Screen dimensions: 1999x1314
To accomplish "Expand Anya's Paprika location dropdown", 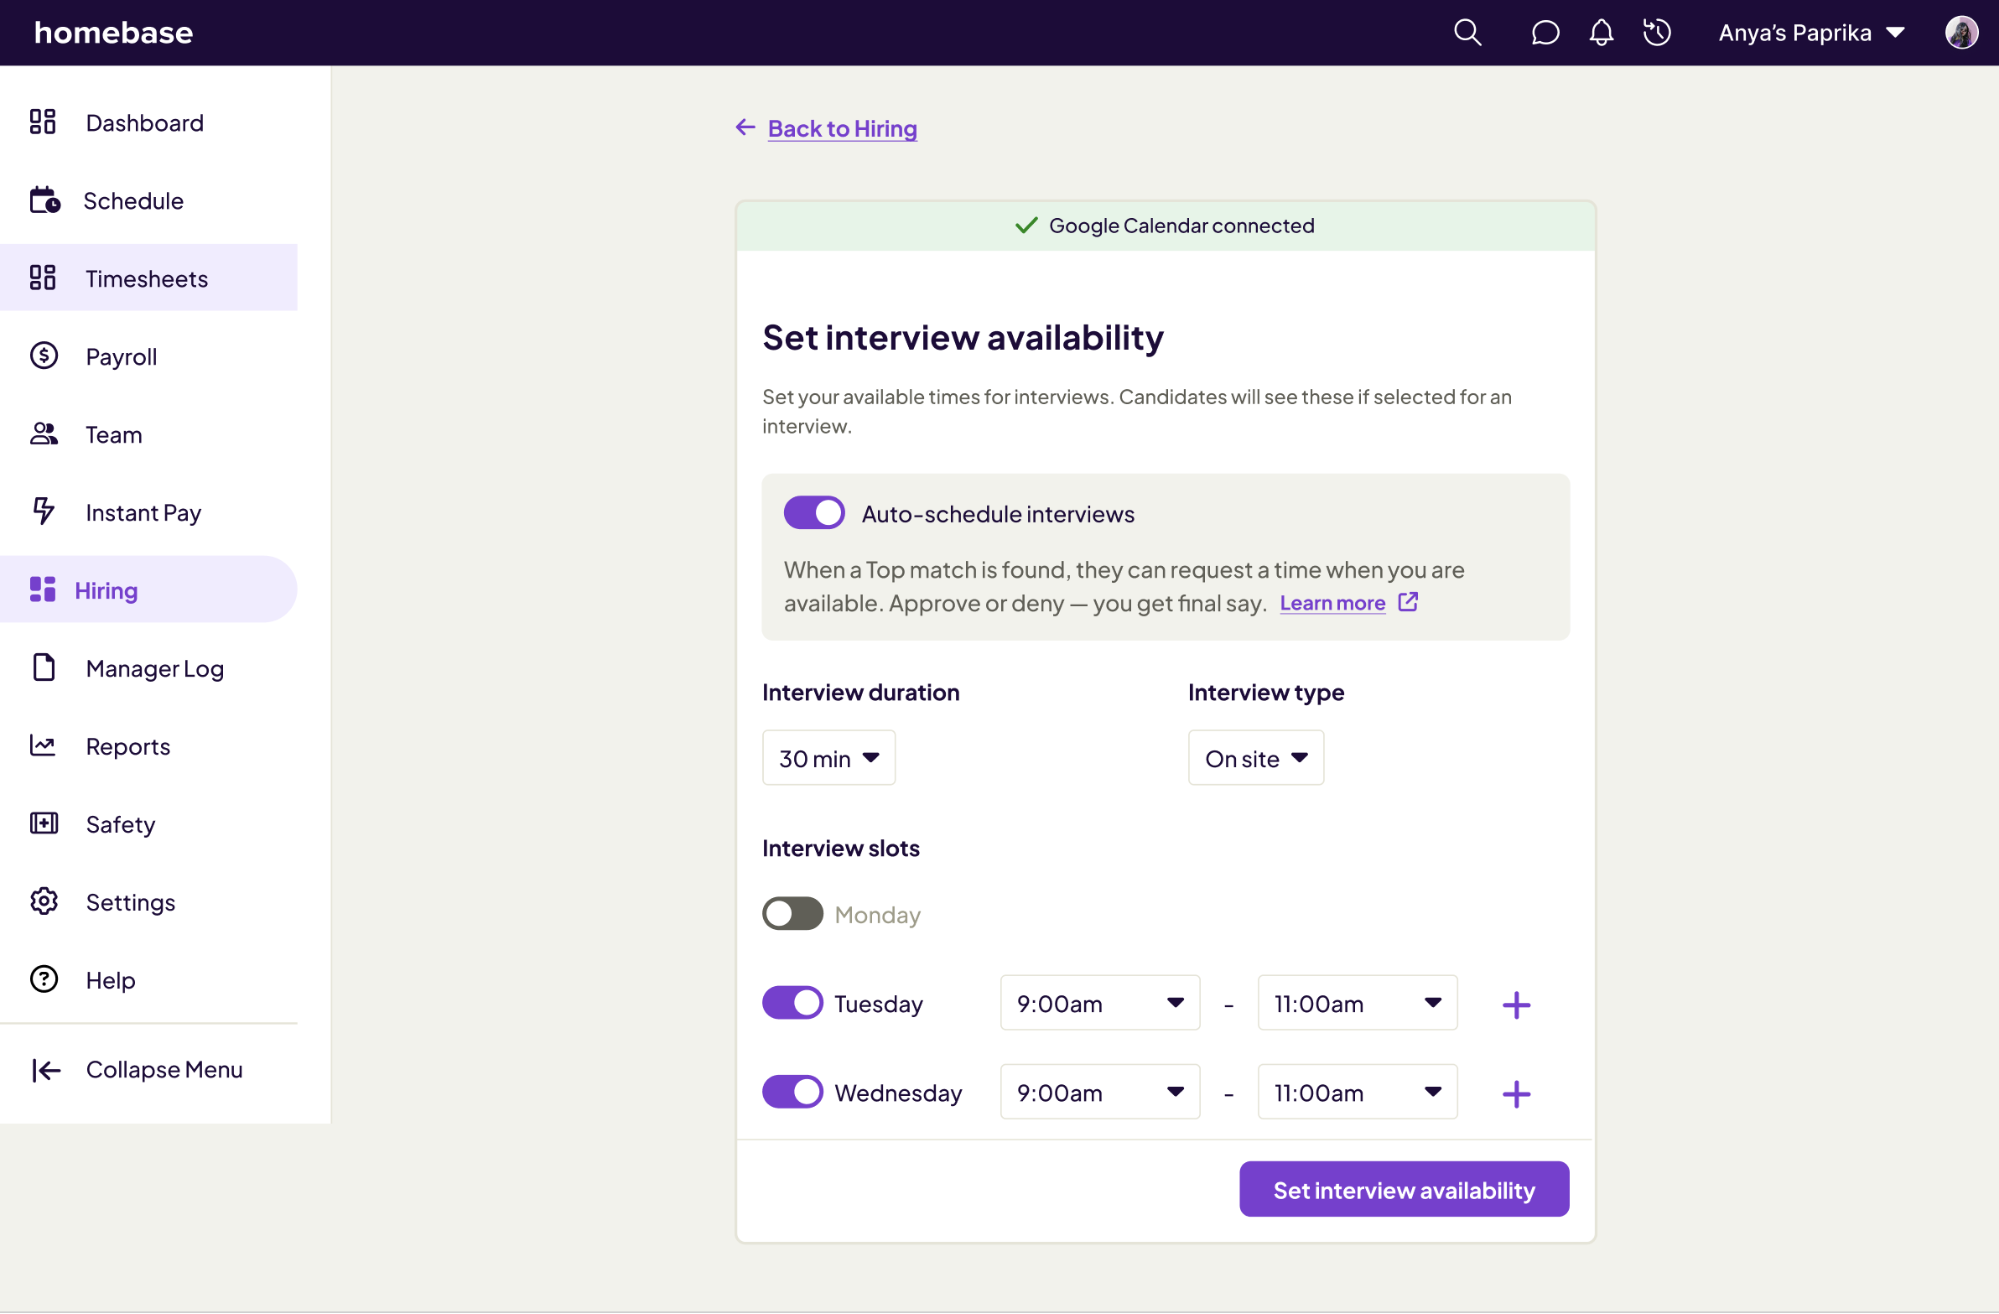I will [x=1811, y=33].
